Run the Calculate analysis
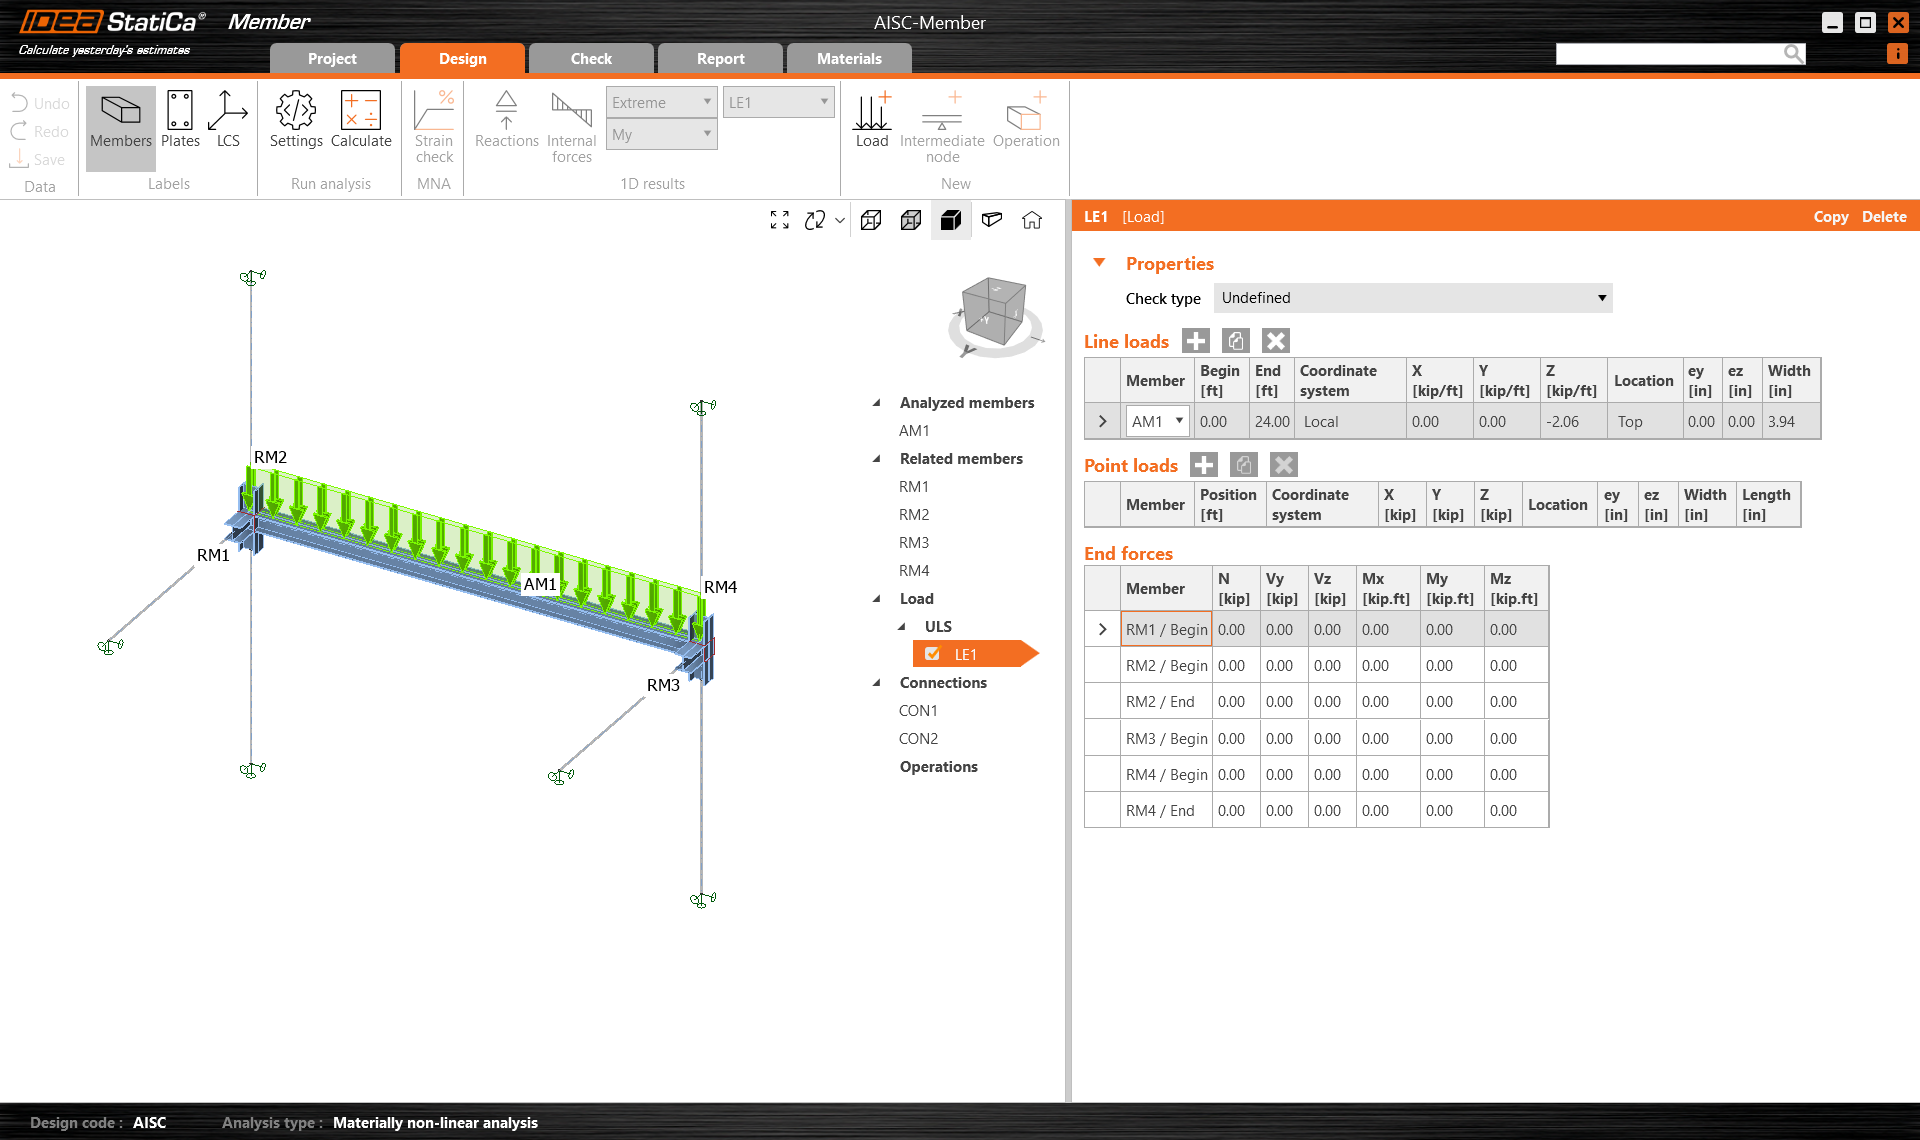Image resolution: width=1920 pixels, height=1140 pixels. coord(361,123)
